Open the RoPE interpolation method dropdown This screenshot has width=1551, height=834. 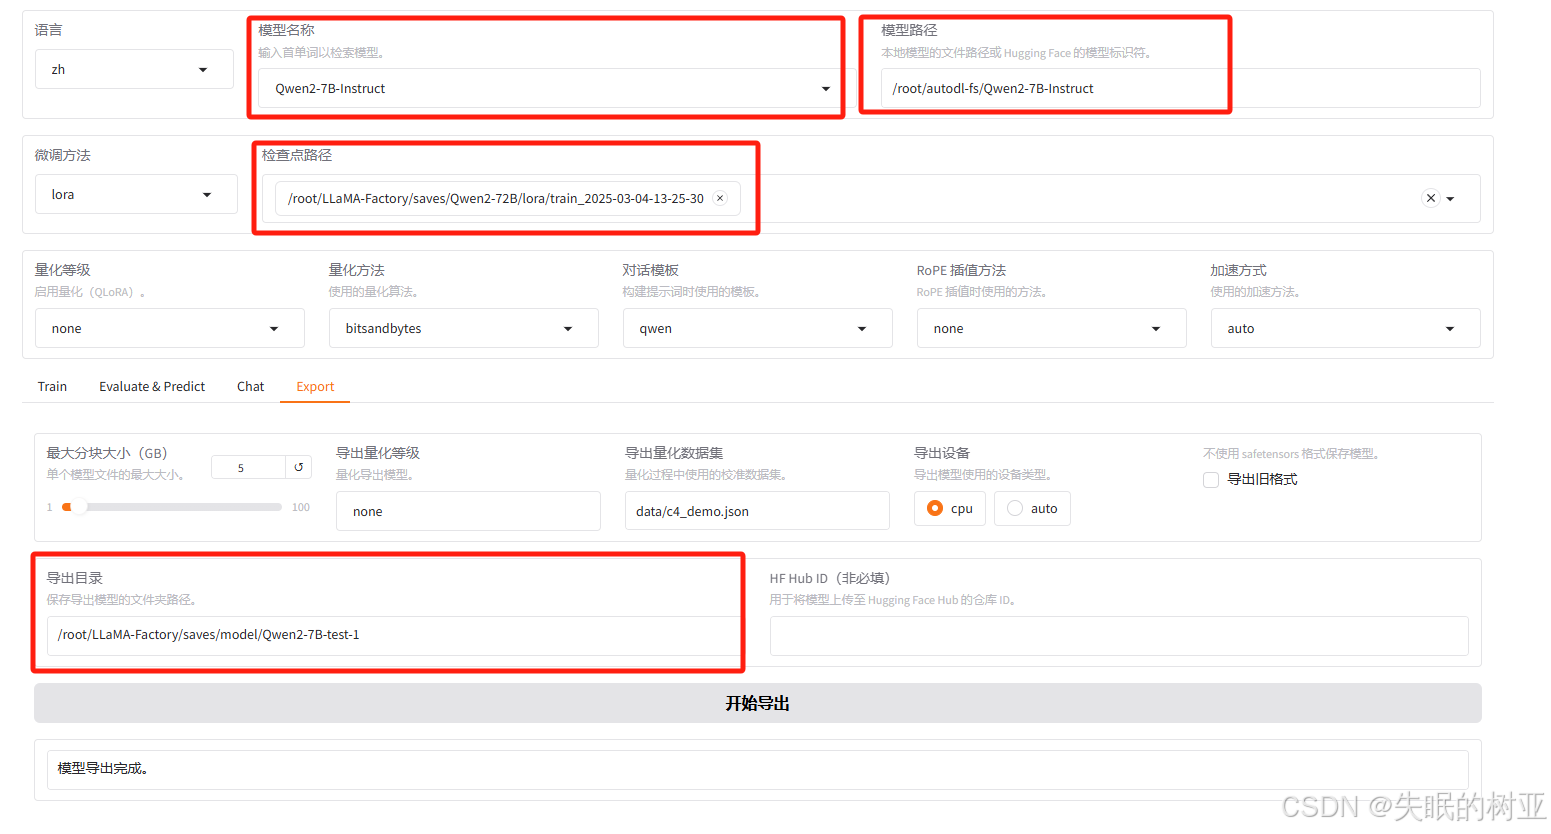(x=1052, y=328)
